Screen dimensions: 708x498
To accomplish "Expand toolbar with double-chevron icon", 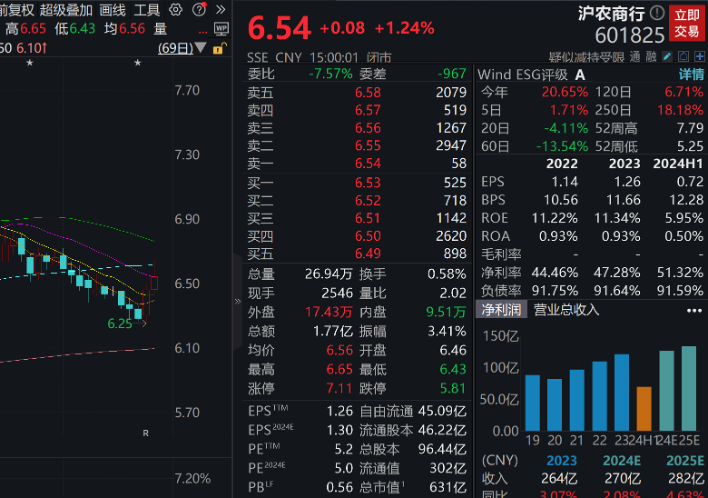I will (x=219, y=10).
